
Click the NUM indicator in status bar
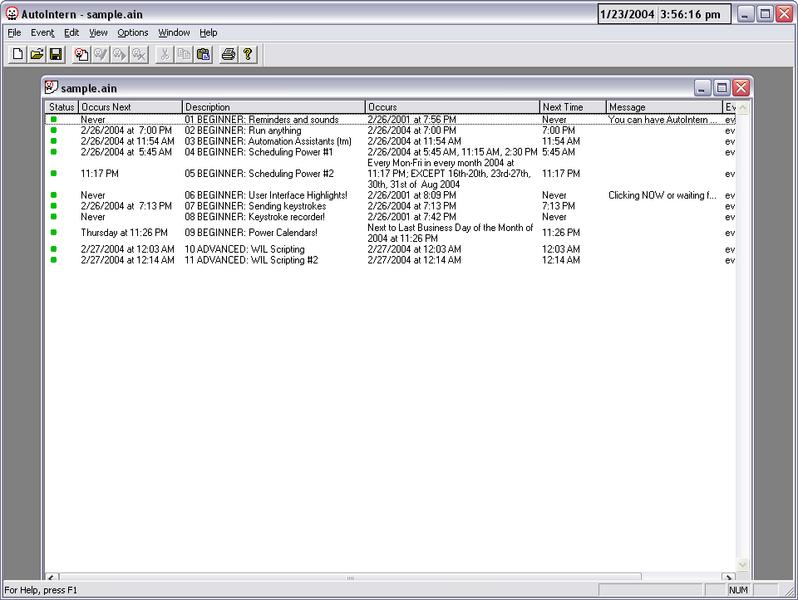point(738,590)
